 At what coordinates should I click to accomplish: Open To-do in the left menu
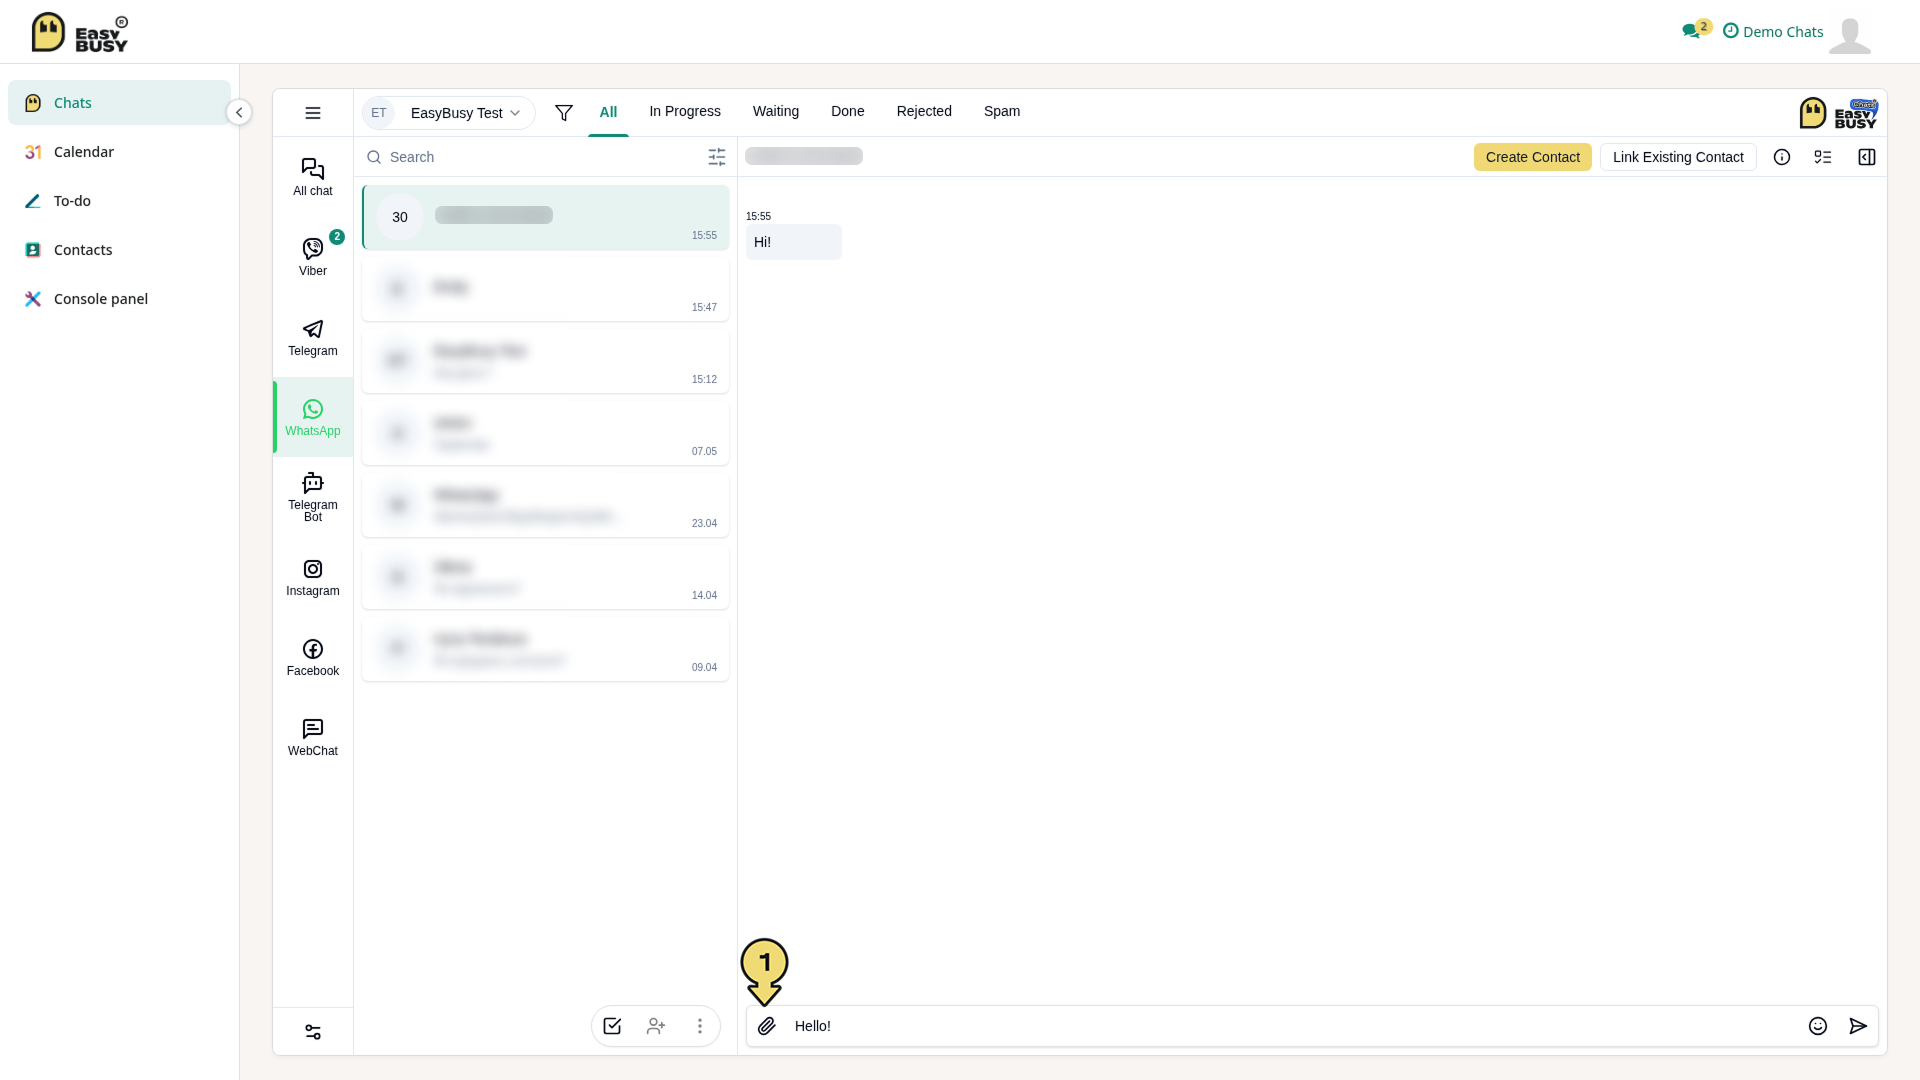[x=119, y=201]
